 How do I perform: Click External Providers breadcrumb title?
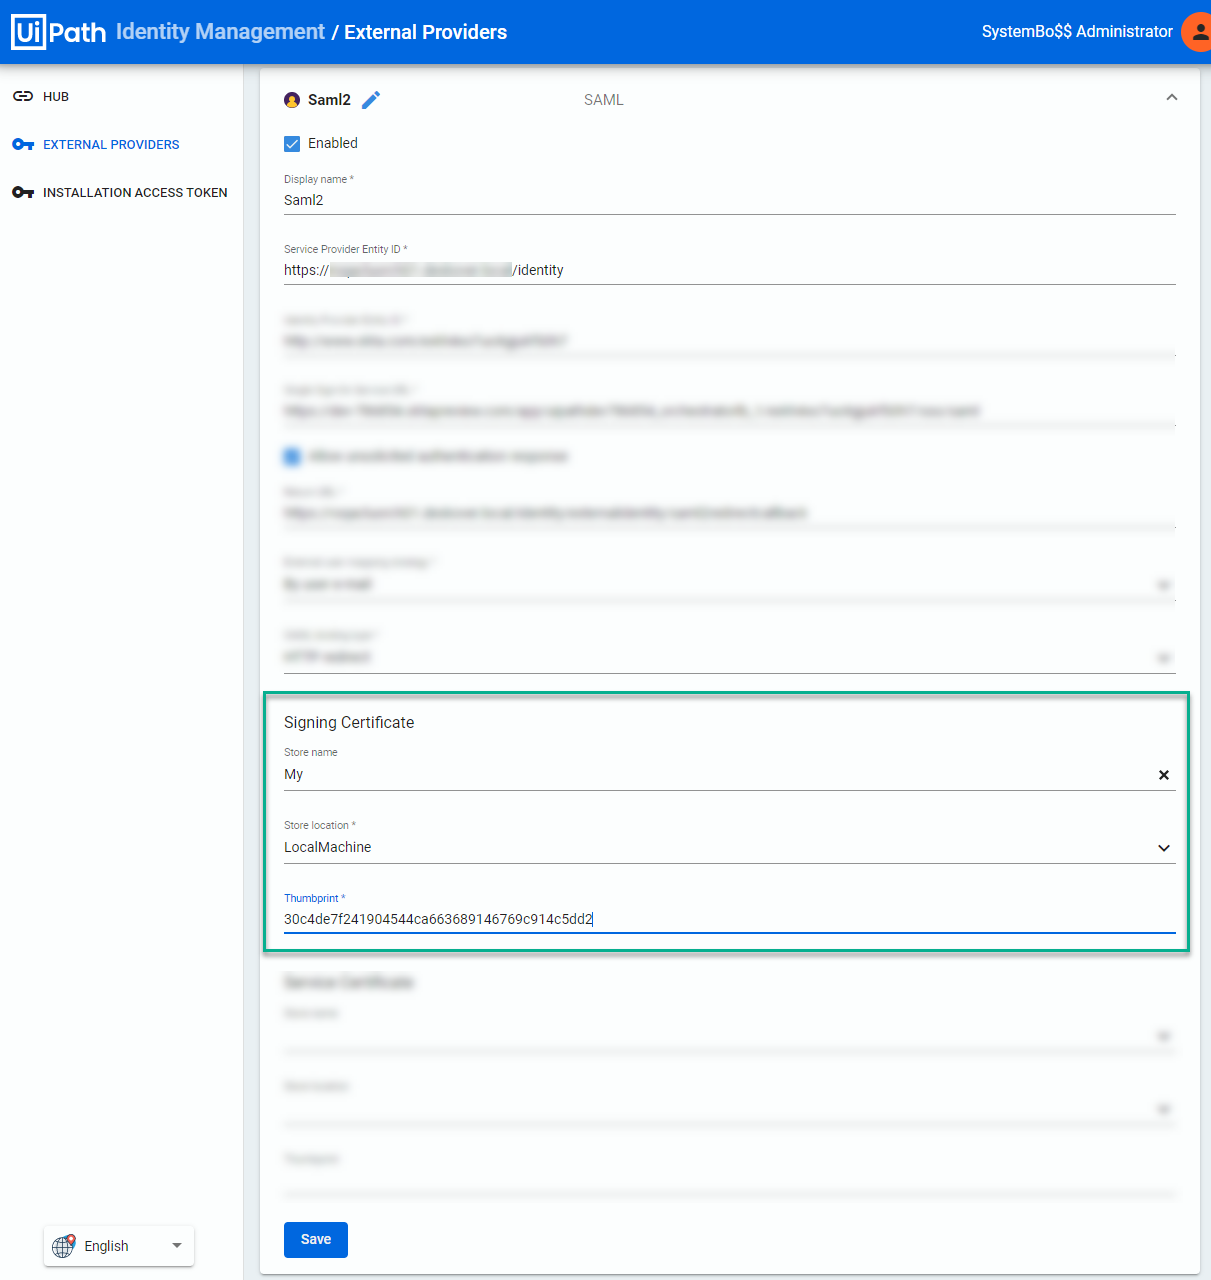point(426,32)
